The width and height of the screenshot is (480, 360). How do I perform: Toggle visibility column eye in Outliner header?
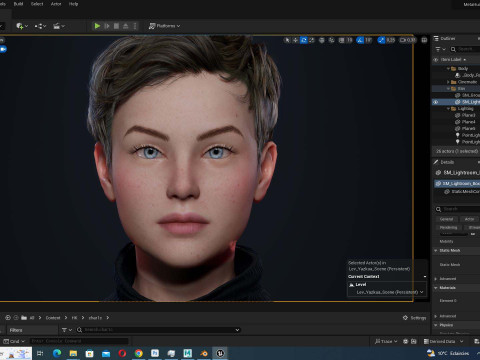435,60
